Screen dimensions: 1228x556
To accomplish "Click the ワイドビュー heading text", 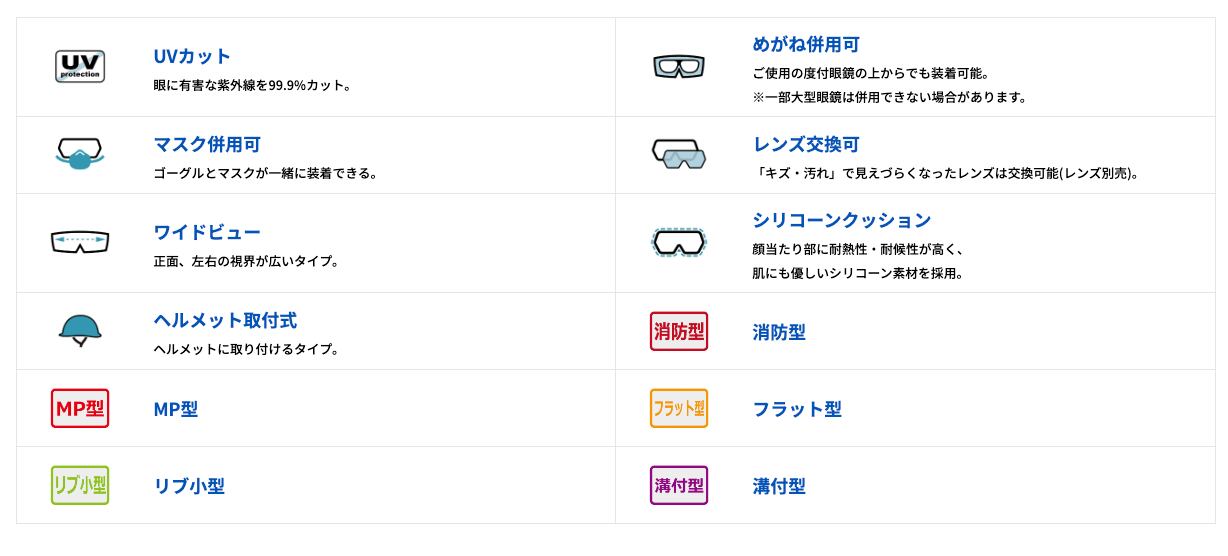I will point(207,232).
